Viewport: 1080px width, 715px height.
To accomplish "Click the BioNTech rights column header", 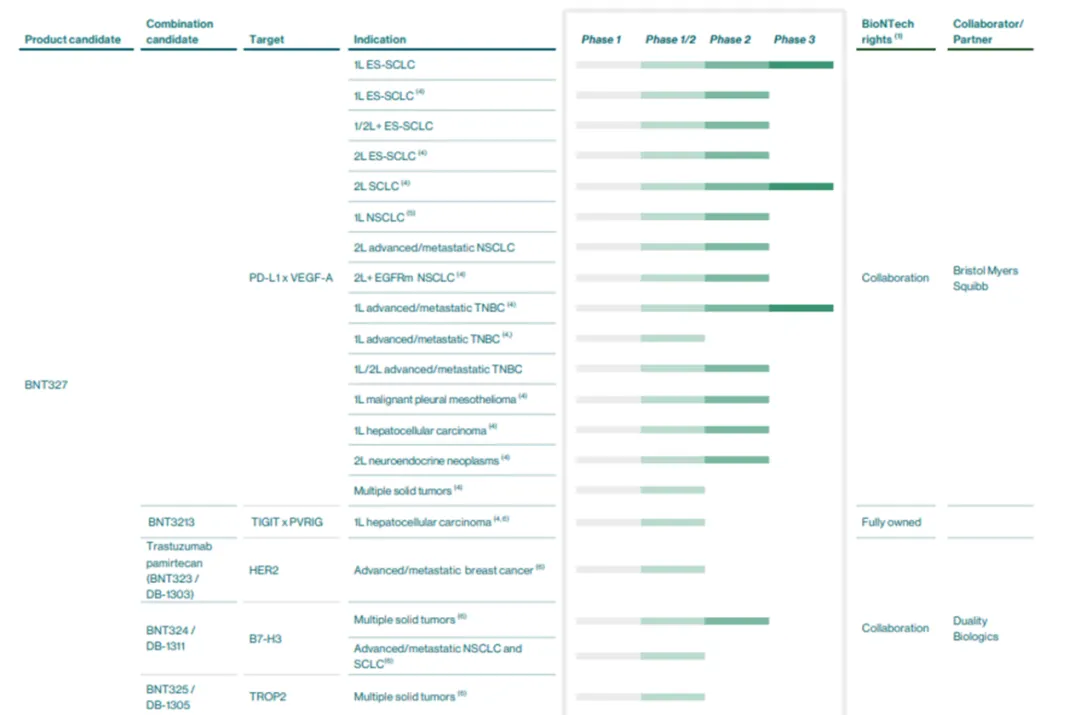I will click(x=888, y=31).
